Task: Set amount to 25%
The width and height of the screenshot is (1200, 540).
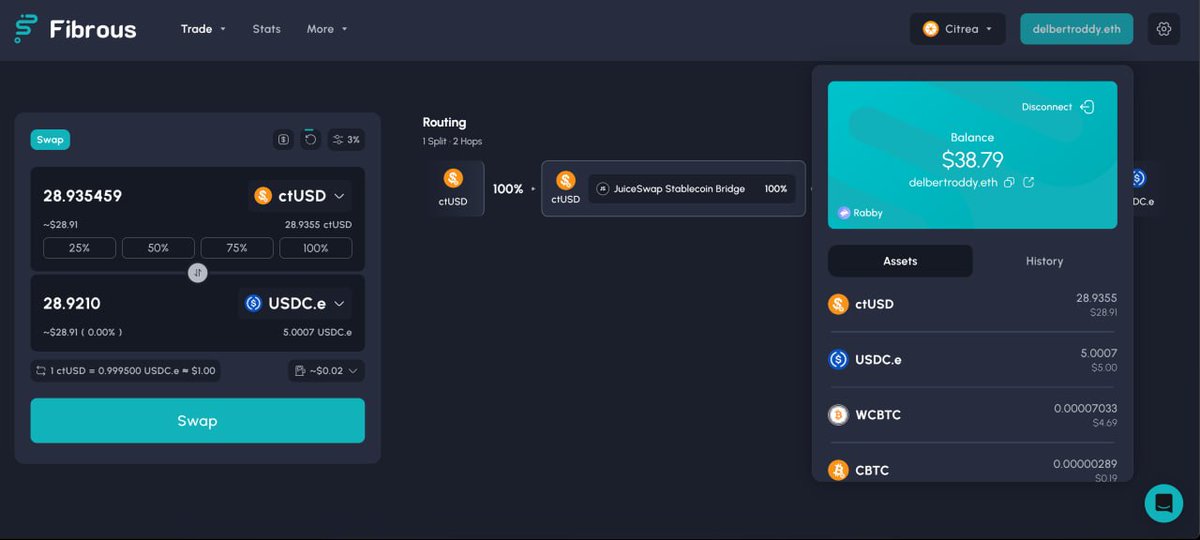Action: coord(79,248)
